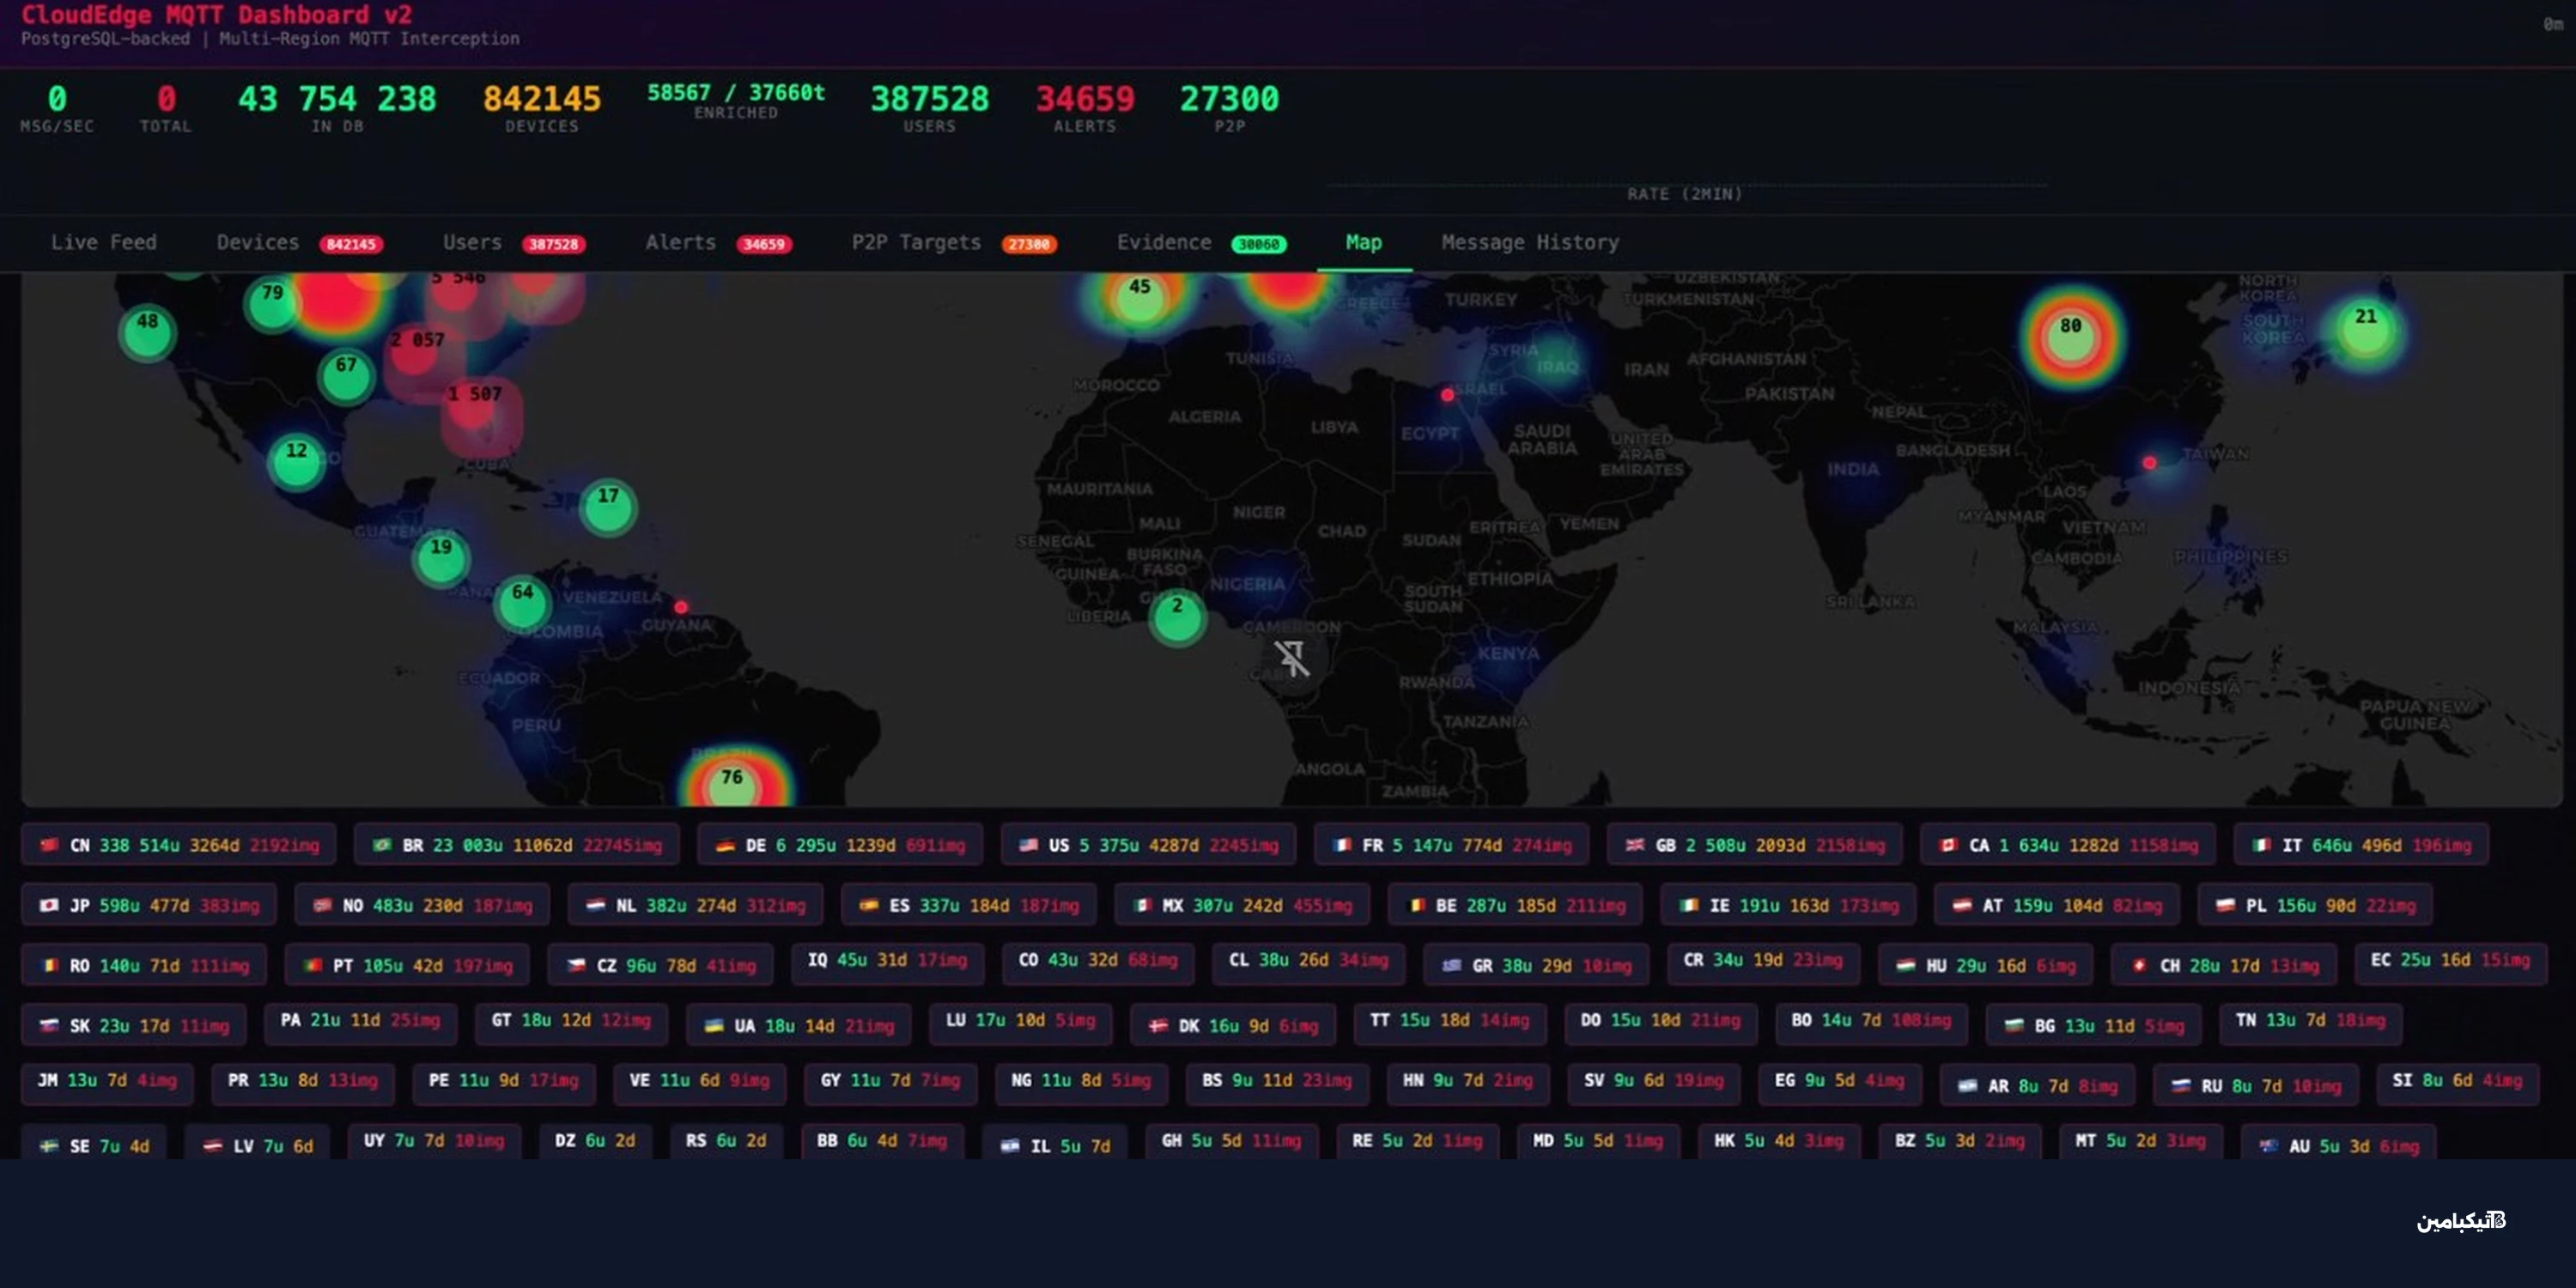
Task: Switch to the Live Feed tab
Action: tap(104, 243)
